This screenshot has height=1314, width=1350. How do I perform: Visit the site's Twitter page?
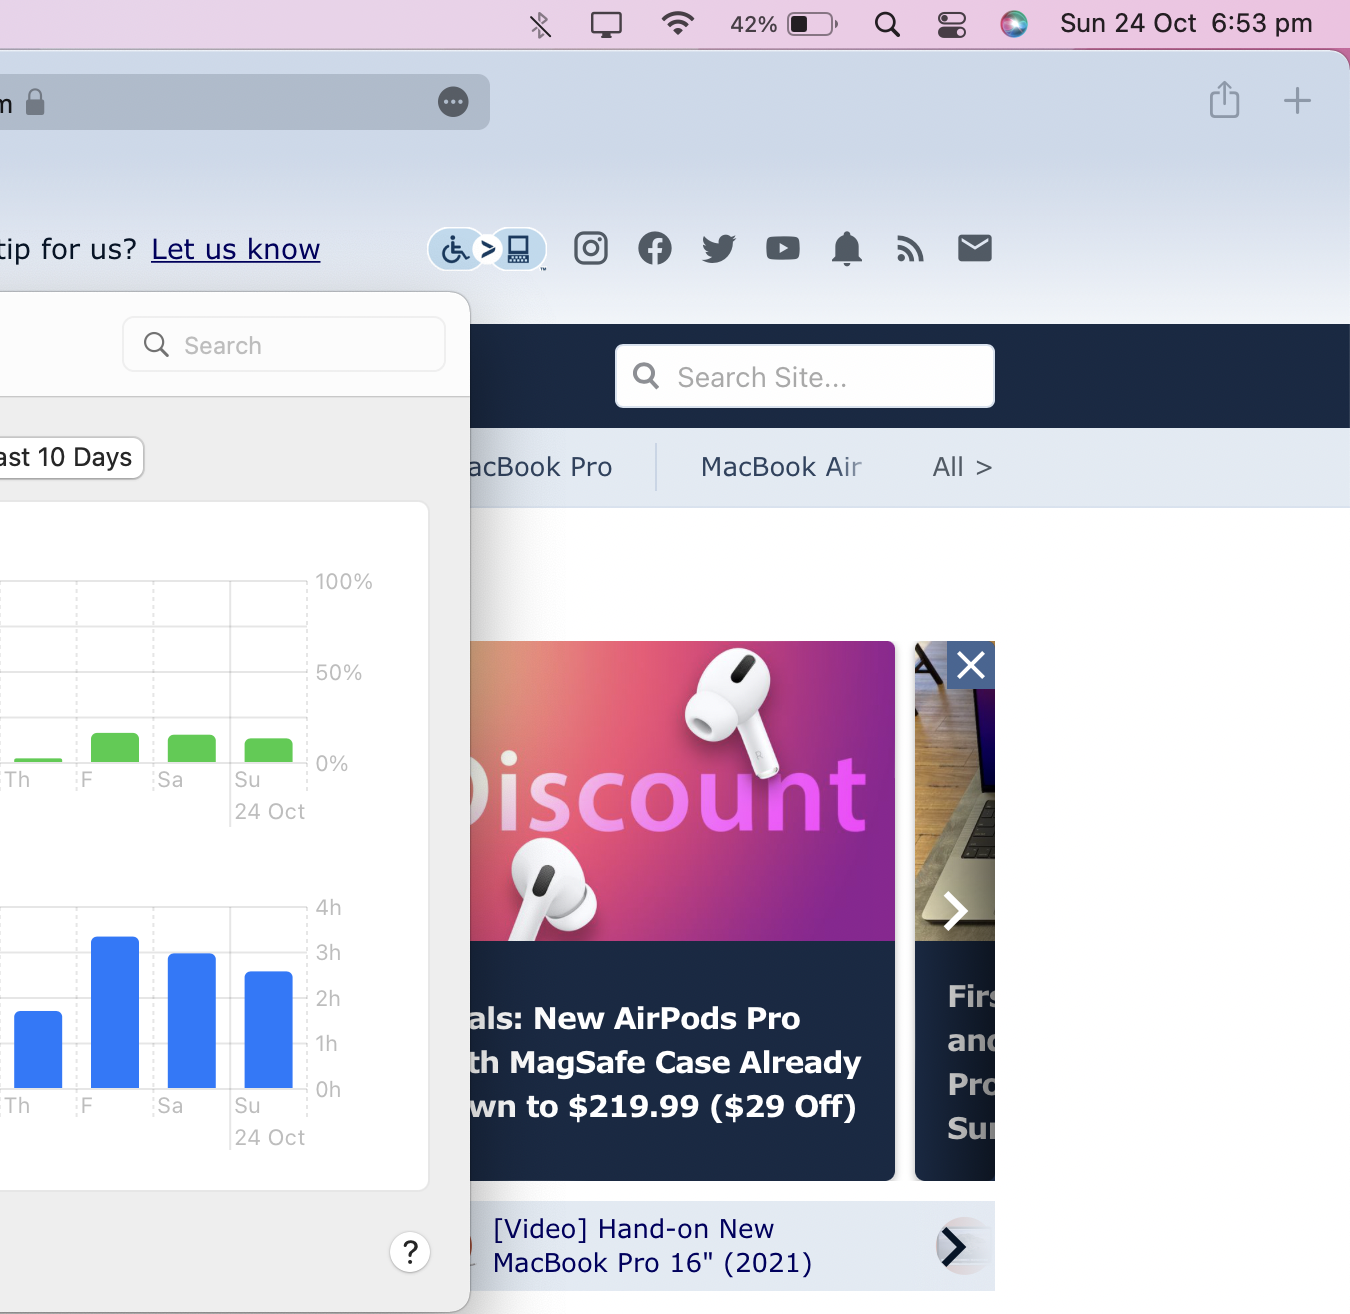[719, 248]
